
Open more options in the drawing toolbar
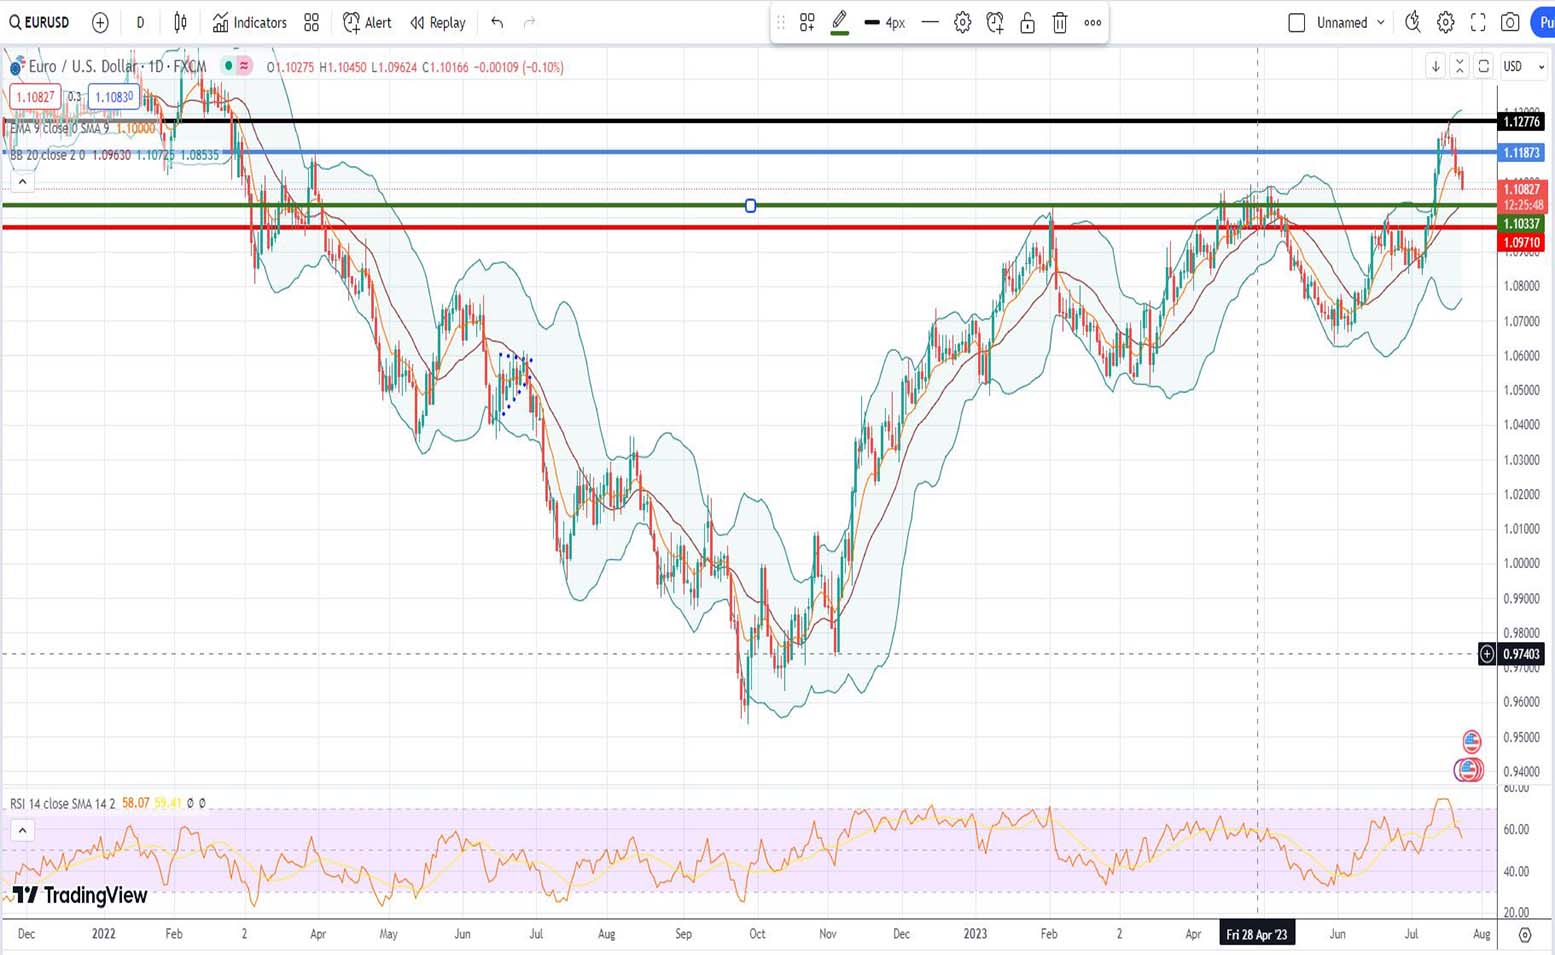[1093, 22]
